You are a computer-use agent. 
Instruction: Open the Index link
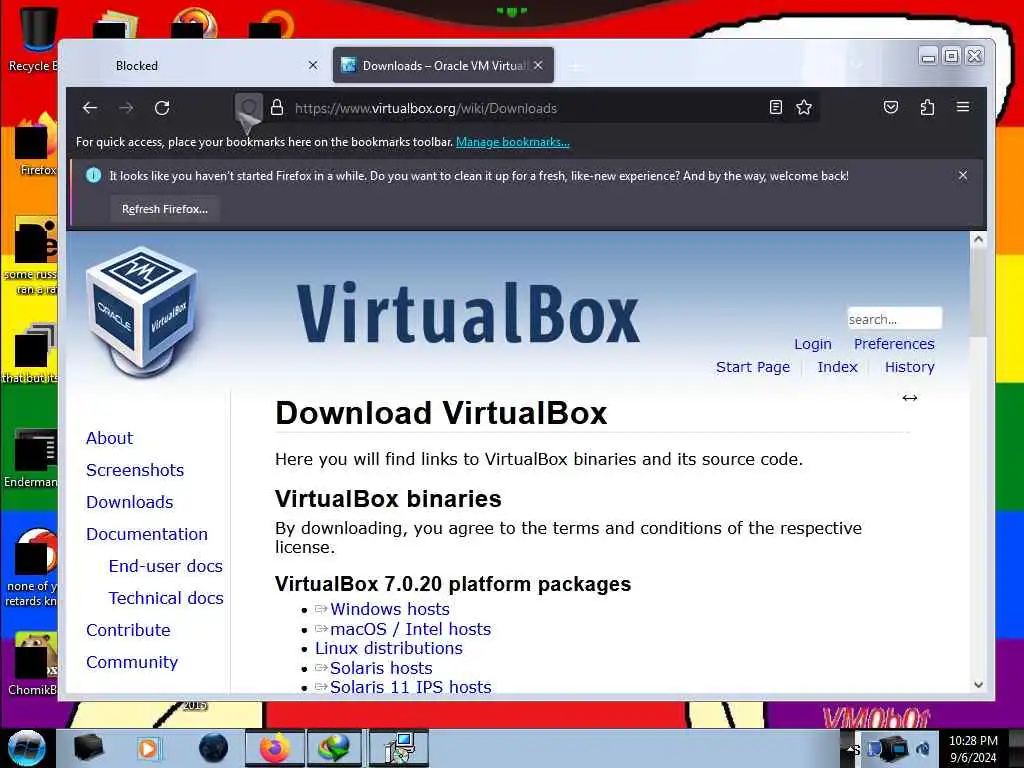click(x=837, y=367)
